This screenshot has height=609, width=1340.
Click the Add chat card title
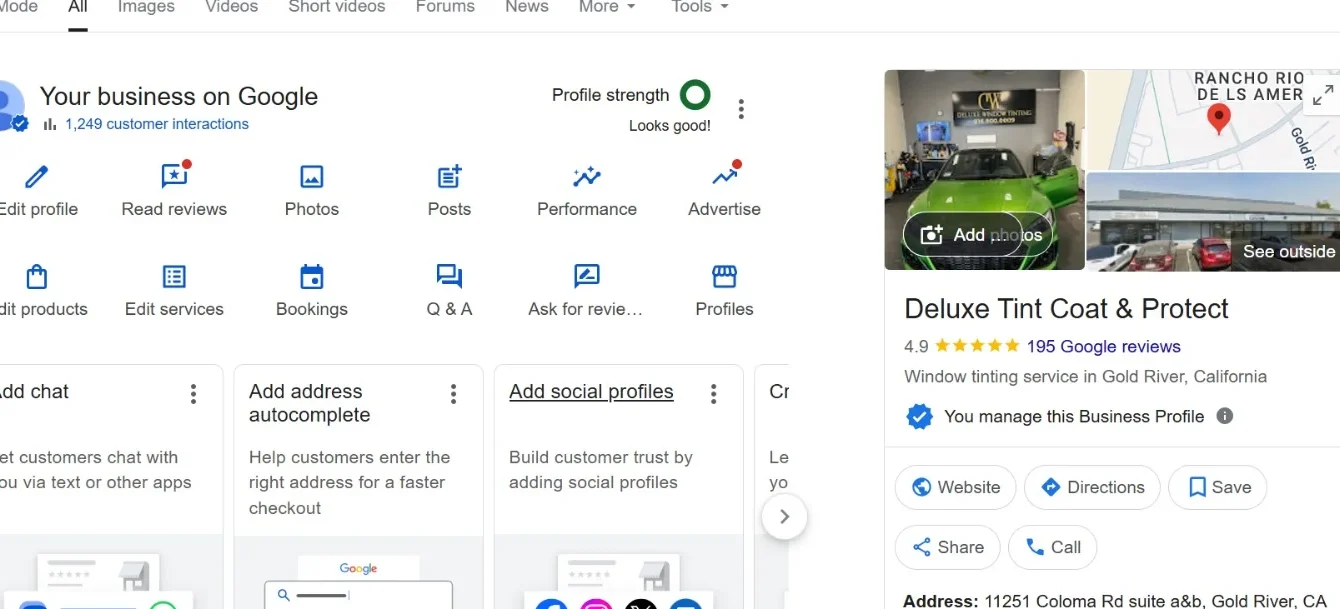click(34, 392)
